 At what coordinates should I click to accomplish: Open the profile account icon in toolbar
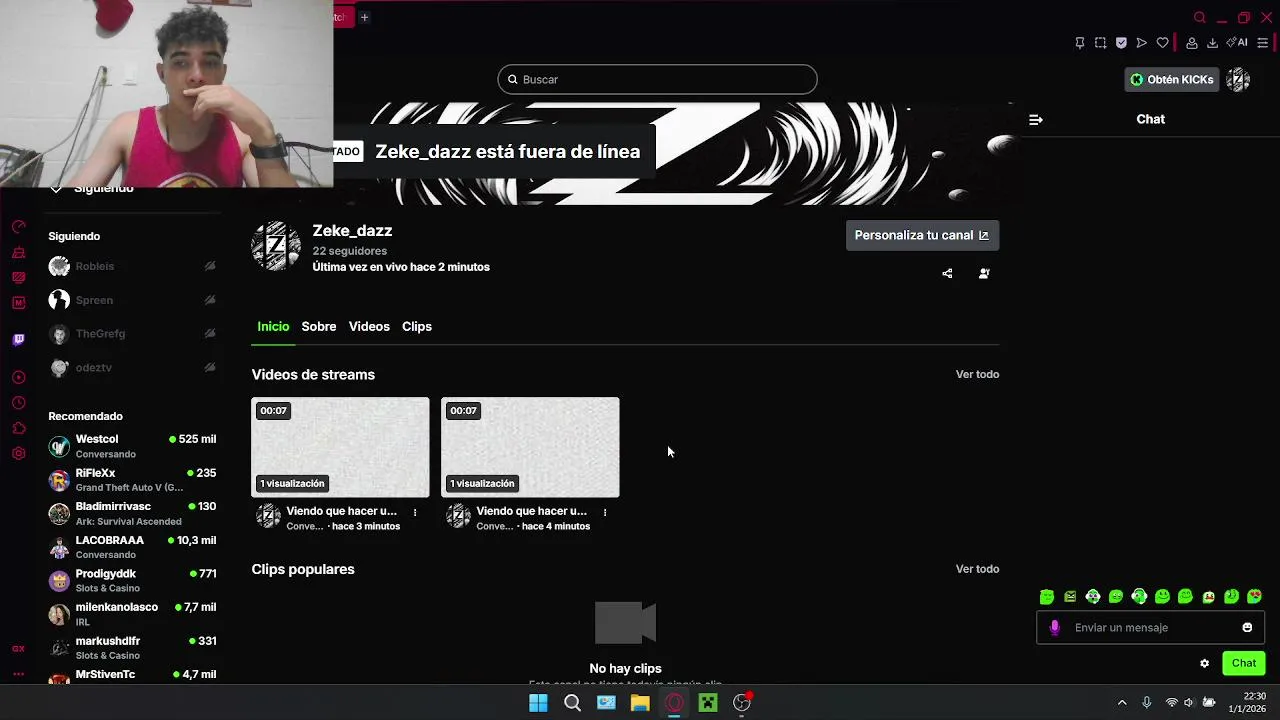[x=1192, y=43]
